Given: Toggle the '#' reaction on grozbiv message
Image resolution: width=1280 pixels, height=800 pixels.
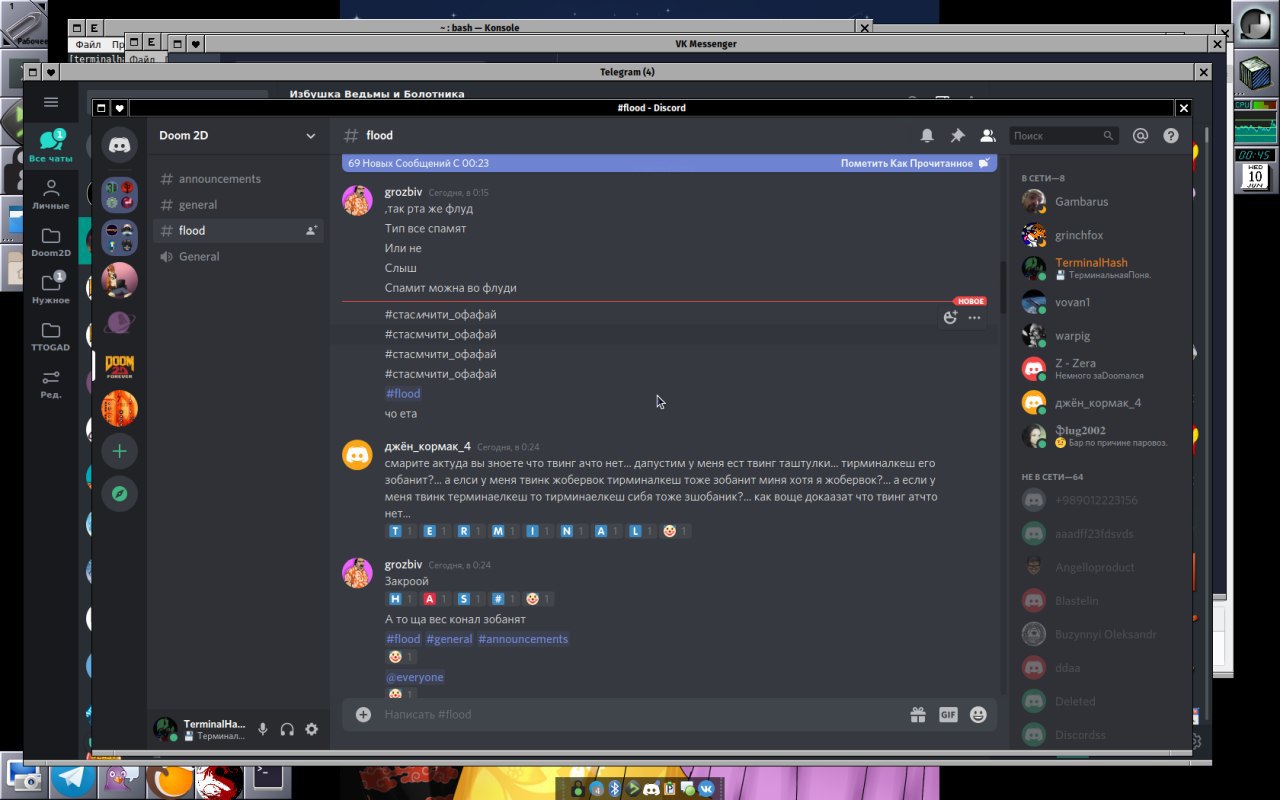Looking at the screenshot, I should [505, 599].
